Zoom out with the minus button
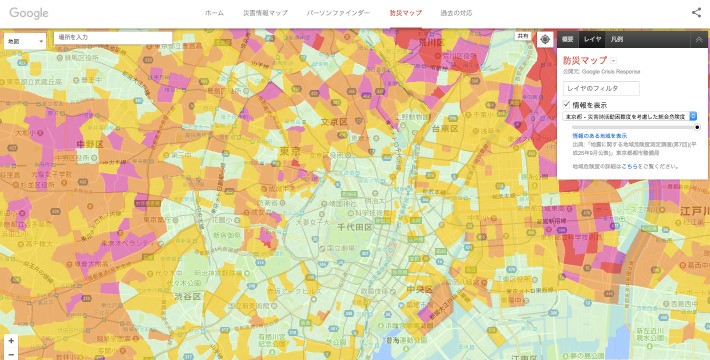 (11, 354)
